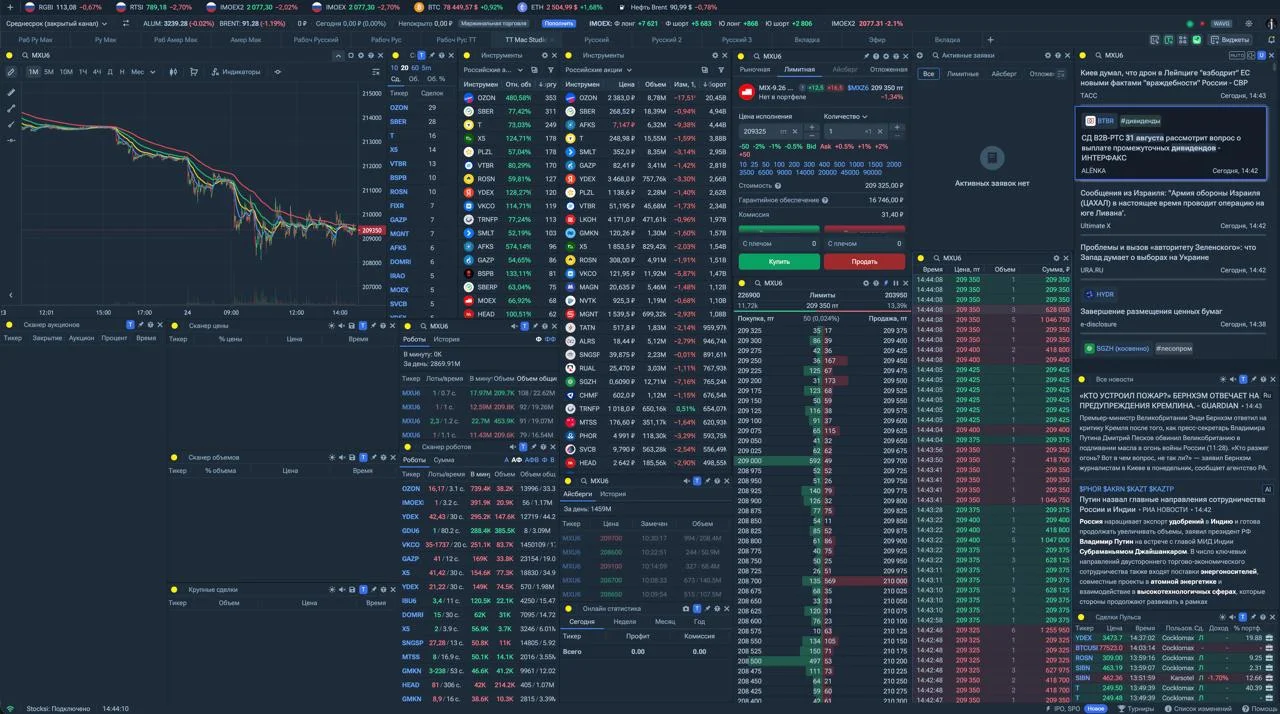
Task: Select the Рыночная order type tab
Action: click(x=755, y=70)
